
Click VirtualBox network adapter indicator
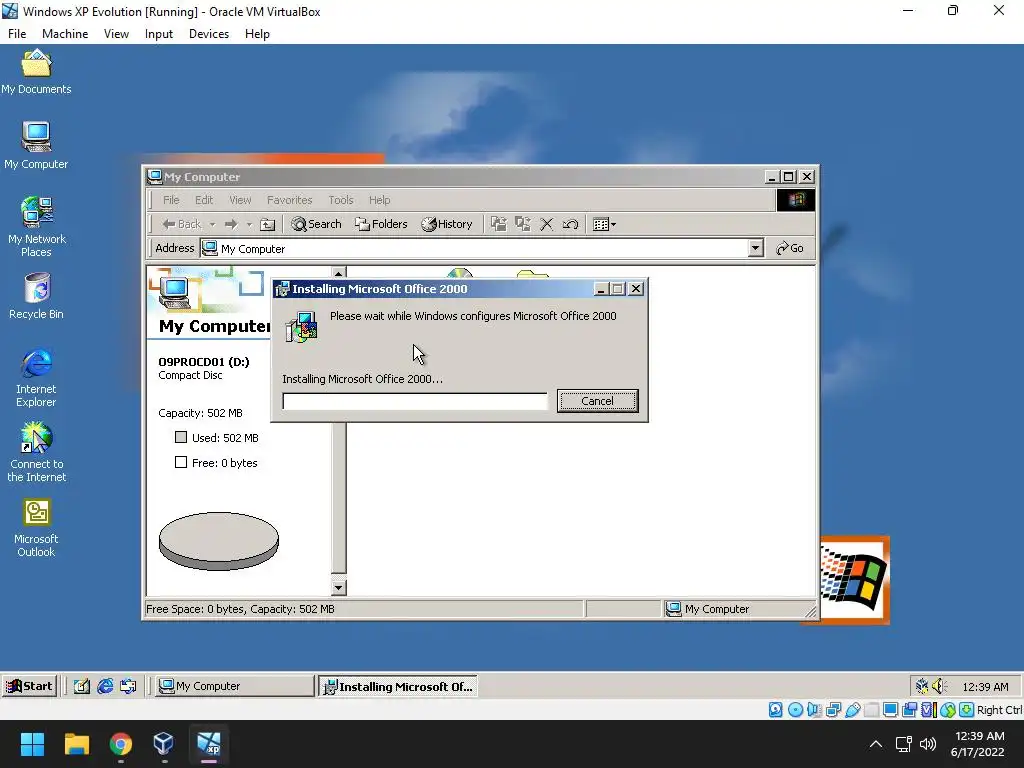833,709
